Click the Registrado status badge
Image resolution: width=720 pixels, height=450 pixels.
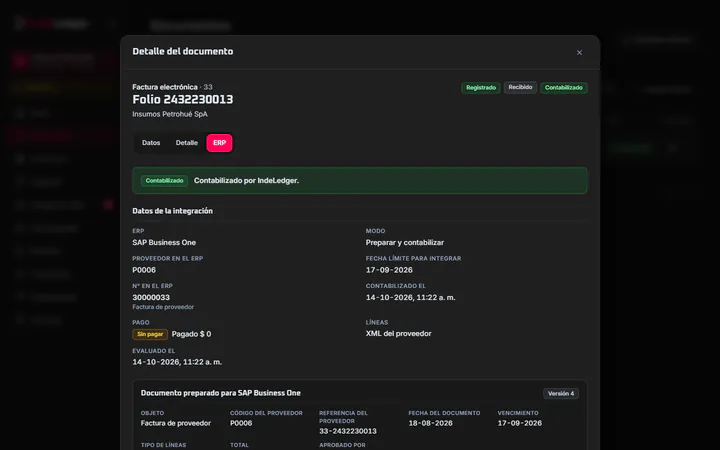(x=481, y=88)
